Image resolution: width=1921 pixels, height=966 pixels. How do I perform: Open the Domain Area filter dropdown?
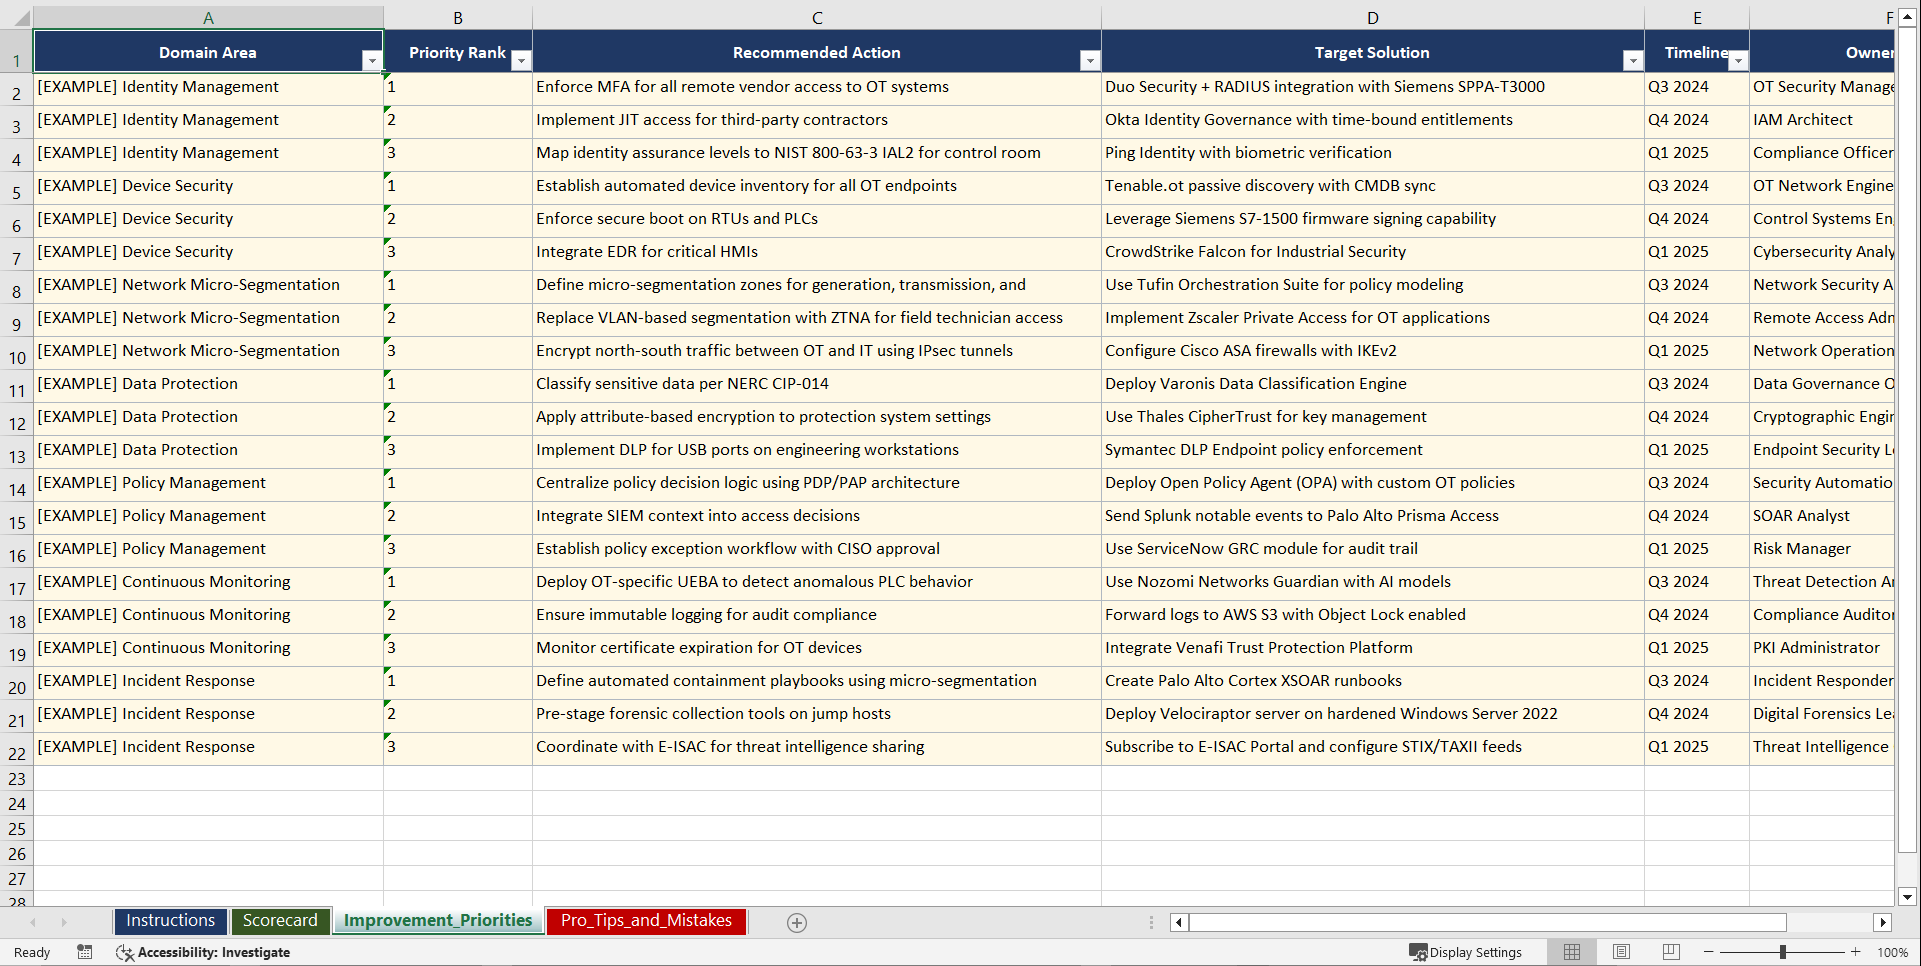(x=374, y=61)
